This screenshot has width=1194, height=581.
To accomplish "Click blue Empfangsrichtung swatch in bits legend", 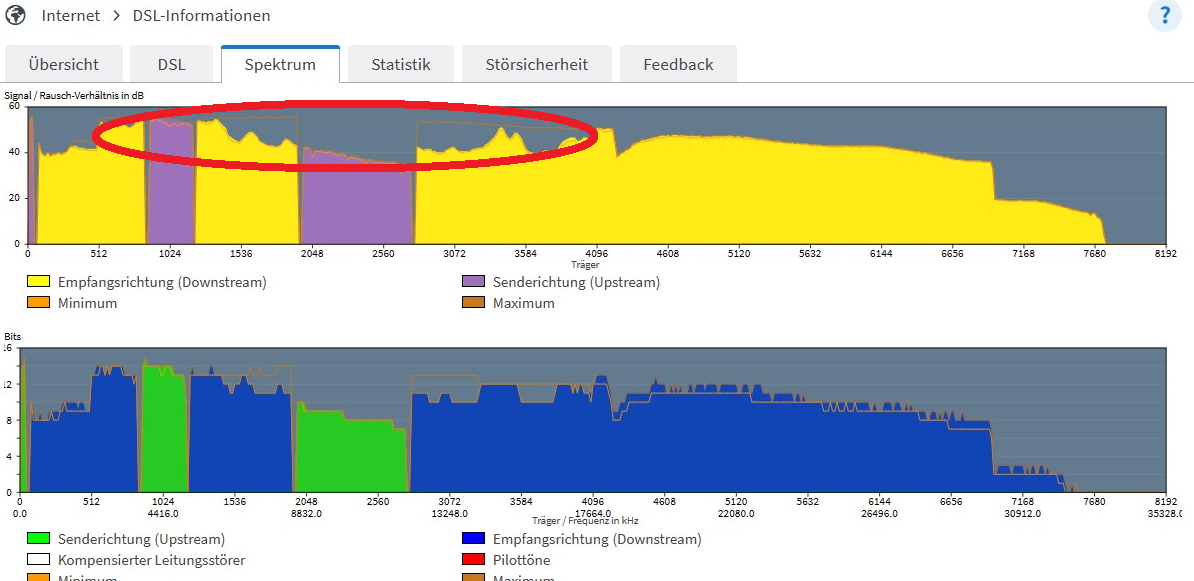I will click(474, 540).
